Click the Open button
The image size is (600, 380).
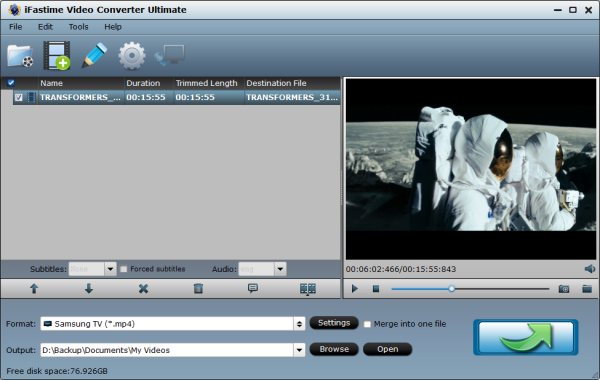point(387,349)
